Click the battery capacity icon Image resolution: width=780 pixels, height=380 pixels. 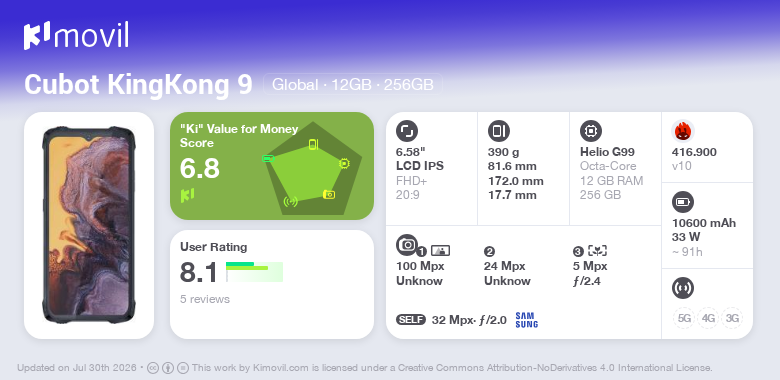(683, 202)
